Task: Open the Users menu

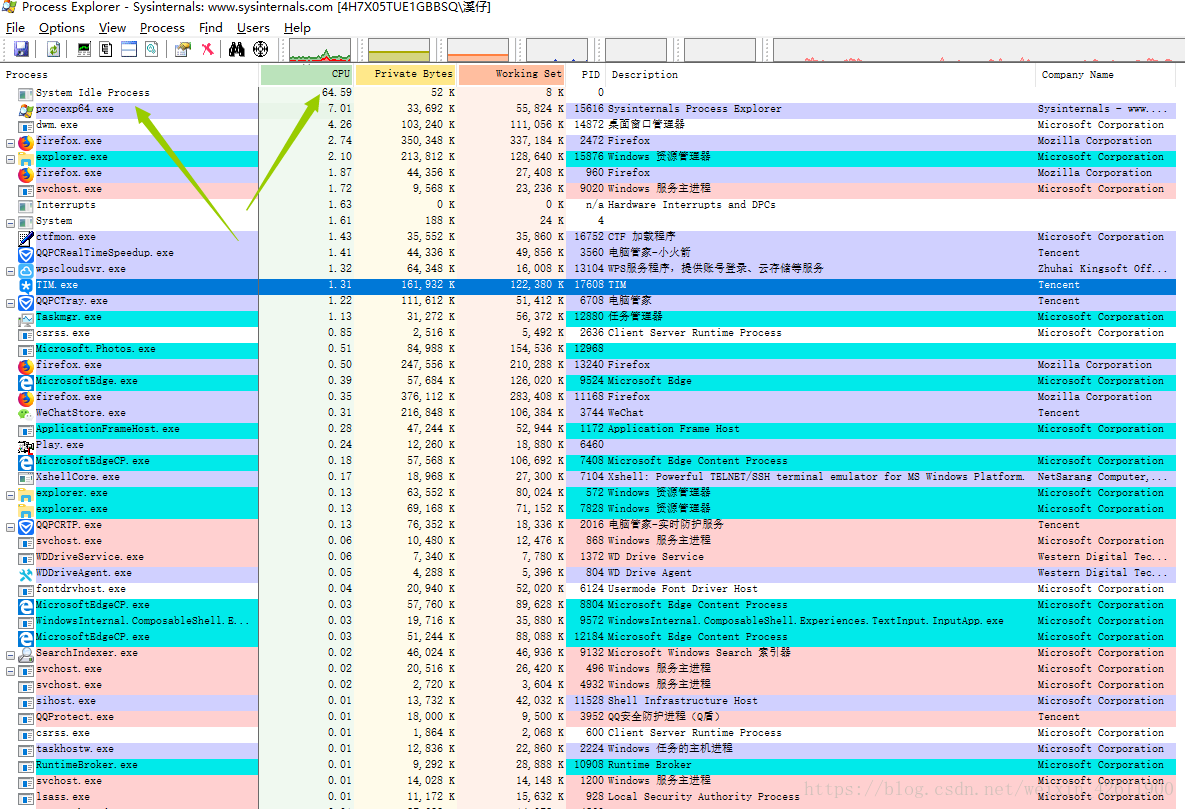Action: click(x=253, y=28)
